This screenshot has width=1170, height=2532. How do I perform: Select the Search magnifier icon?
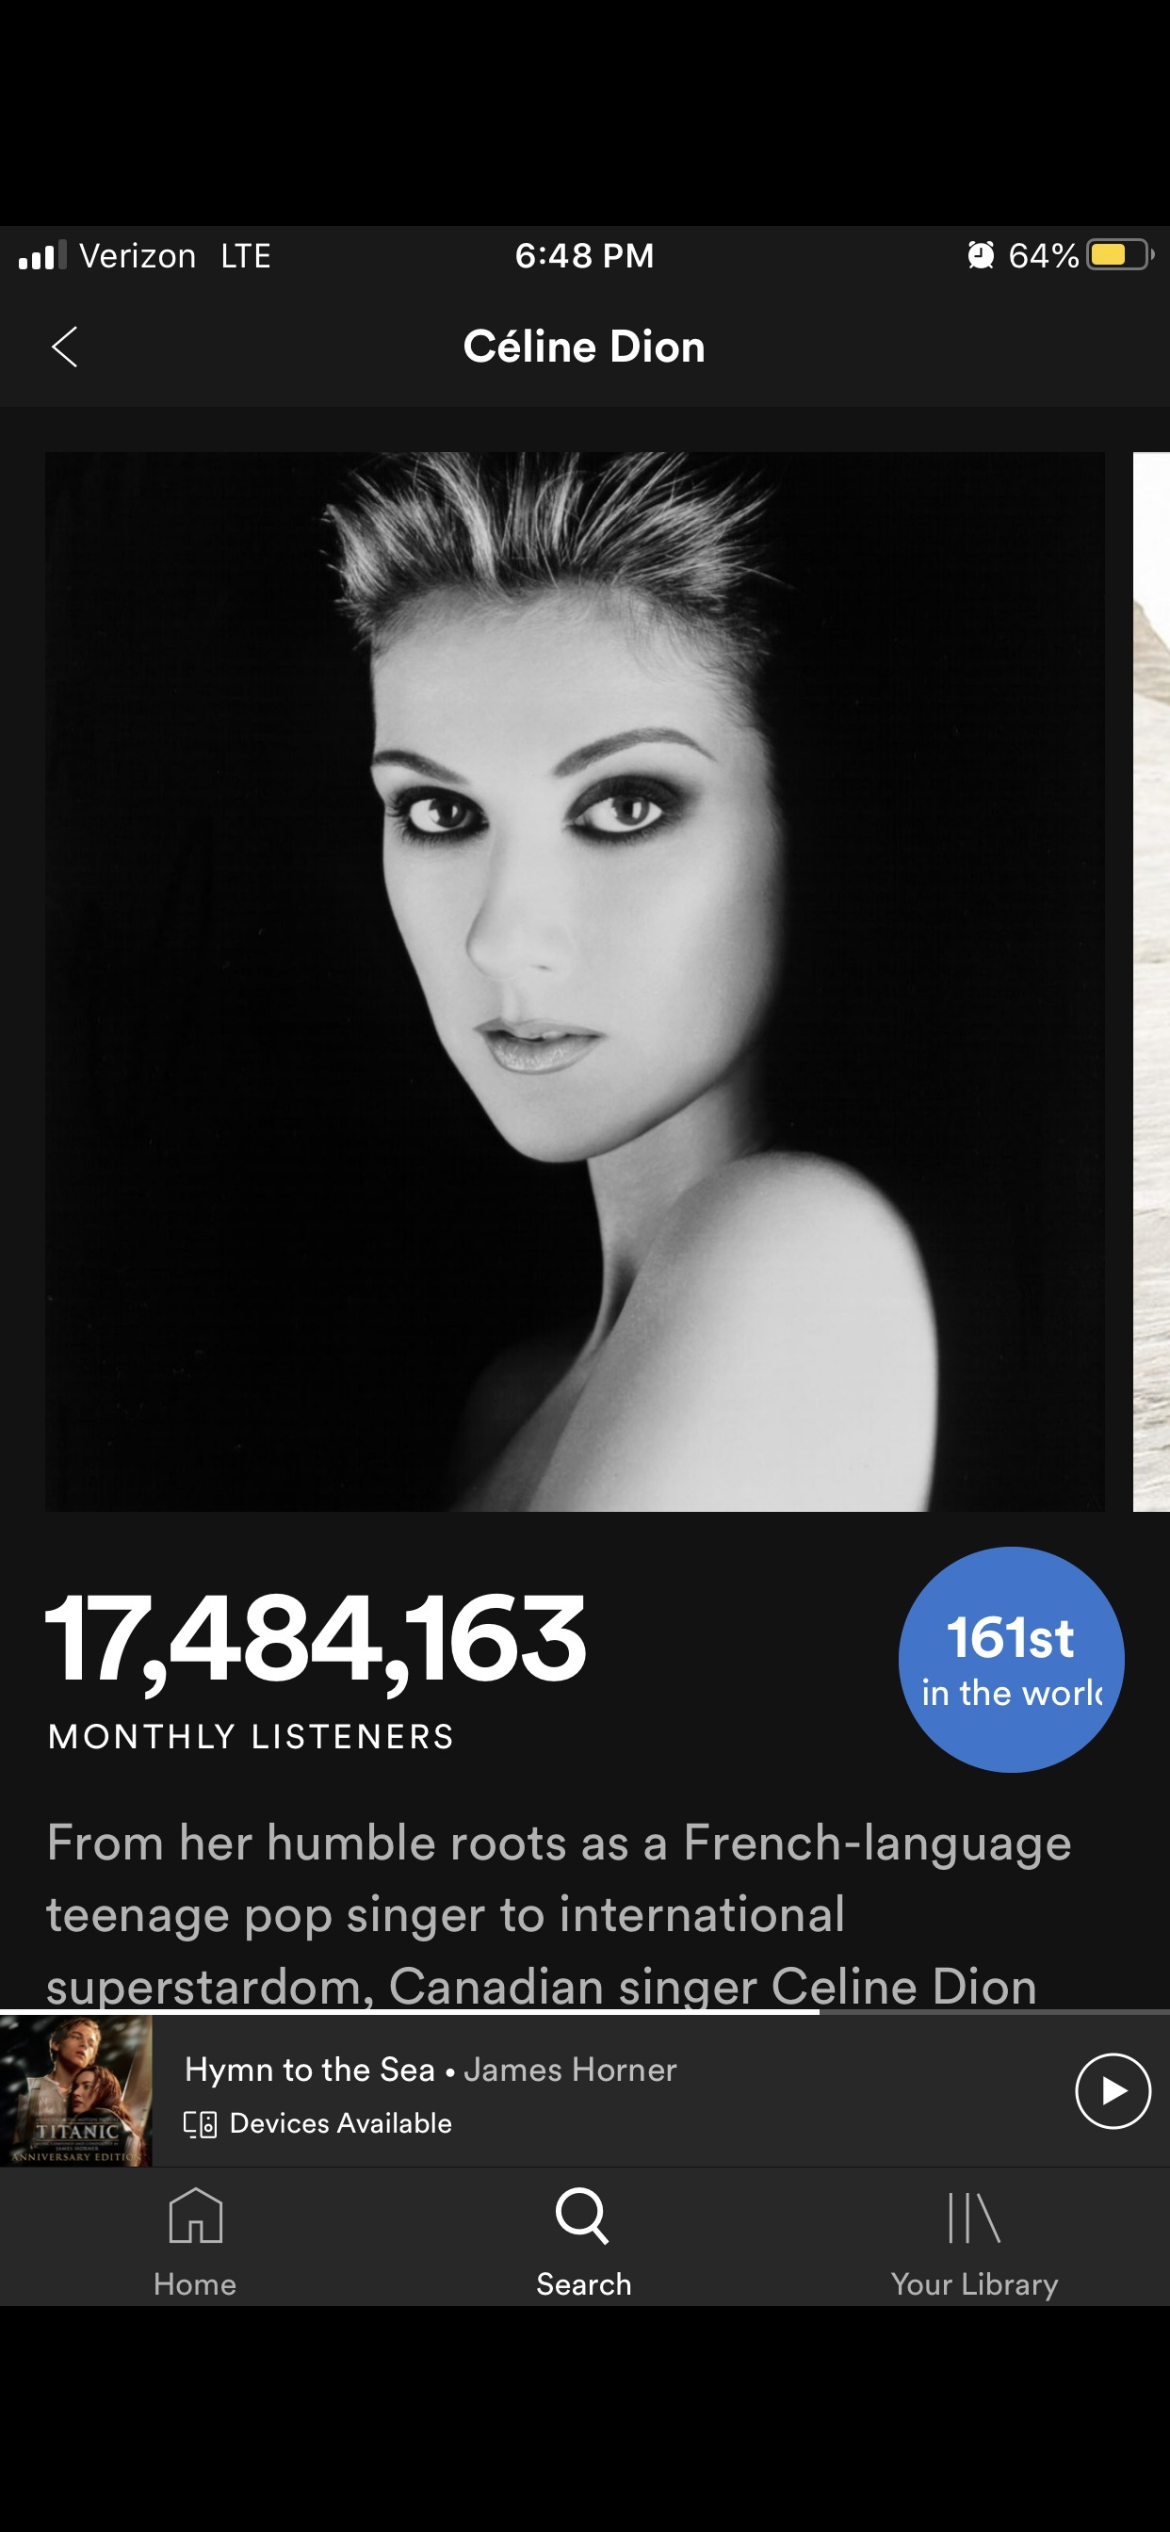point(583,2215)
